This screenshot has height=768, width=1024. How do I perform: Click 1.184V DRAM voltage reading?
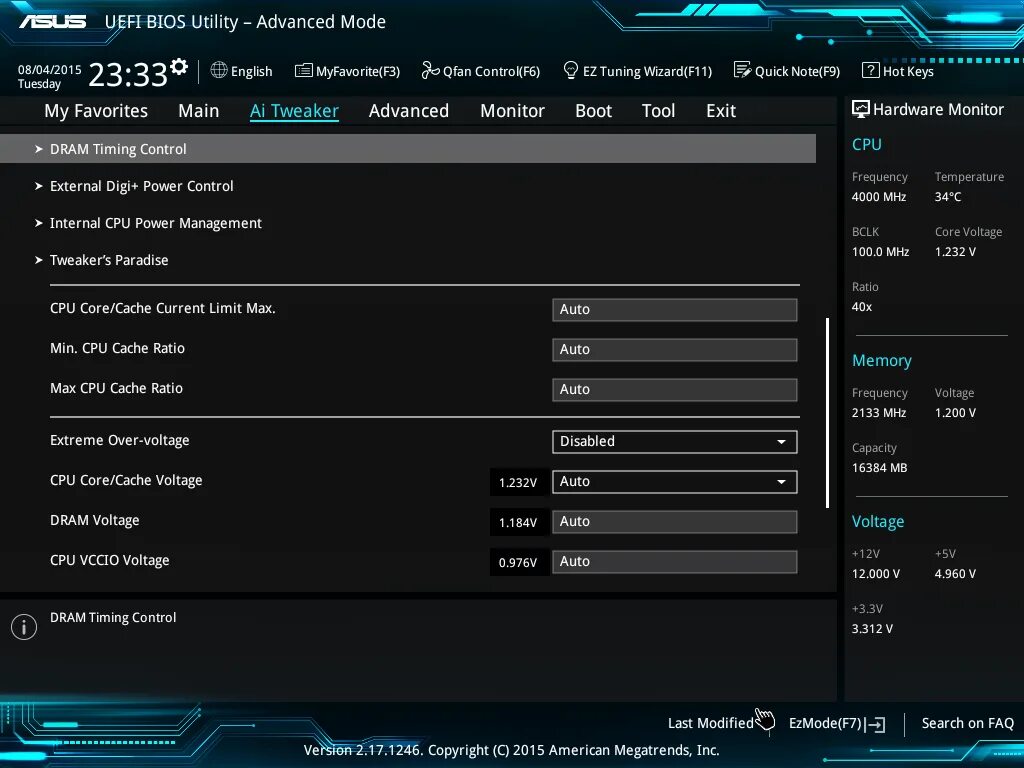click(x=518, y=522)
